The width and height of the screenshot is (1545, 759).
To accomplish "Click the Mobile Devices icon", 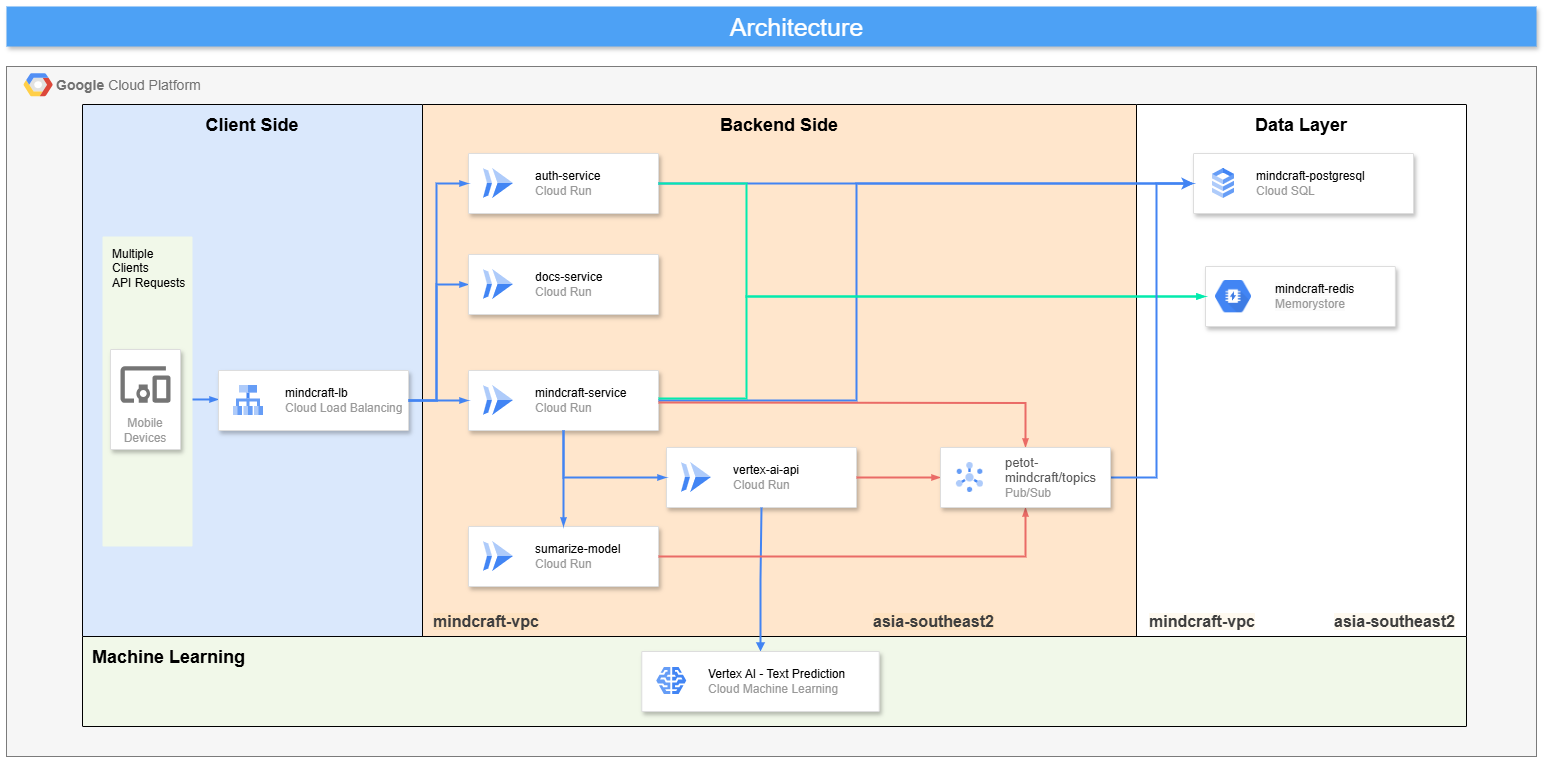I will tap(145, 387).
